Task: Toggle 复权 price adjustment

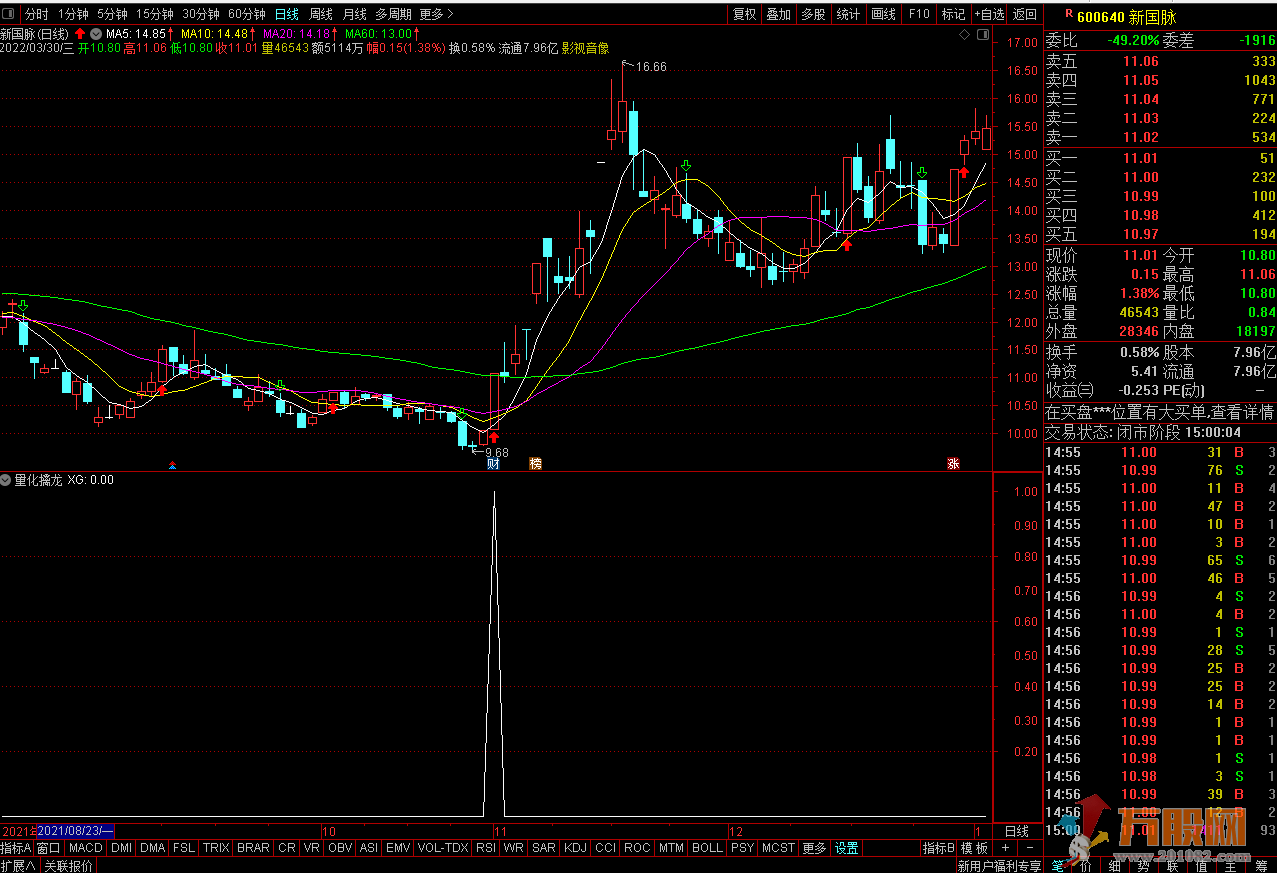Action: tap(745, 14)
